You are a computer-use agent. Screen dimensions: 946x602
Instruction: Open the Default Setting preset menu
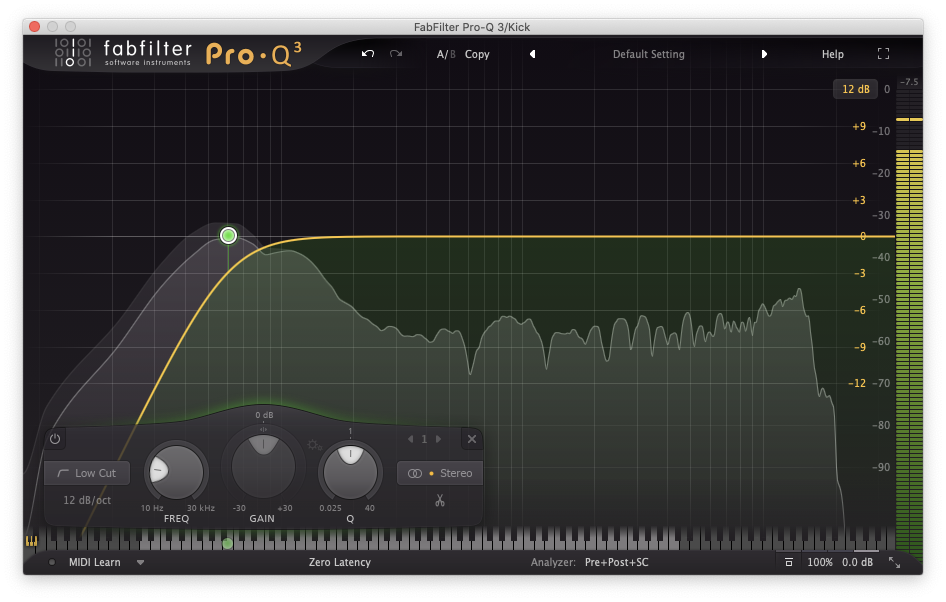(x=649, y=54)
